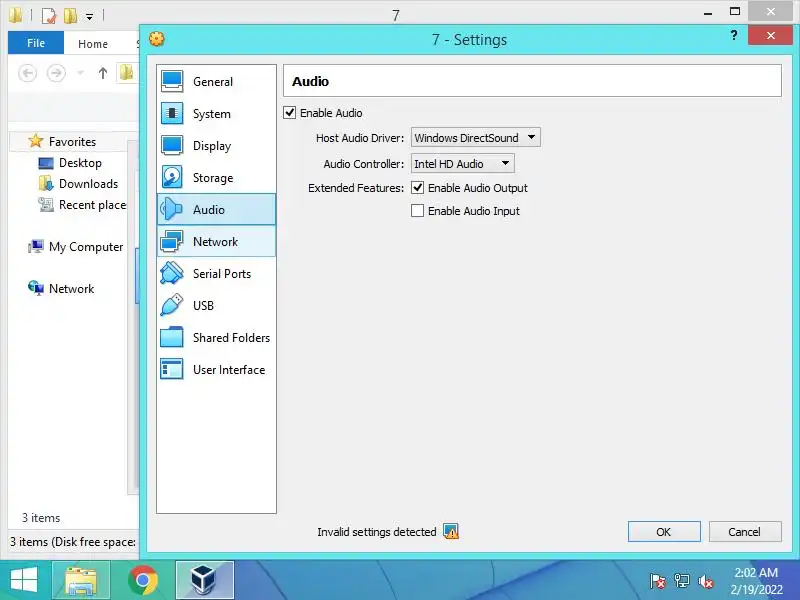Open the File tab in Explorer
This screenshot has width=800, height=600.
click(x=36, y=43)
